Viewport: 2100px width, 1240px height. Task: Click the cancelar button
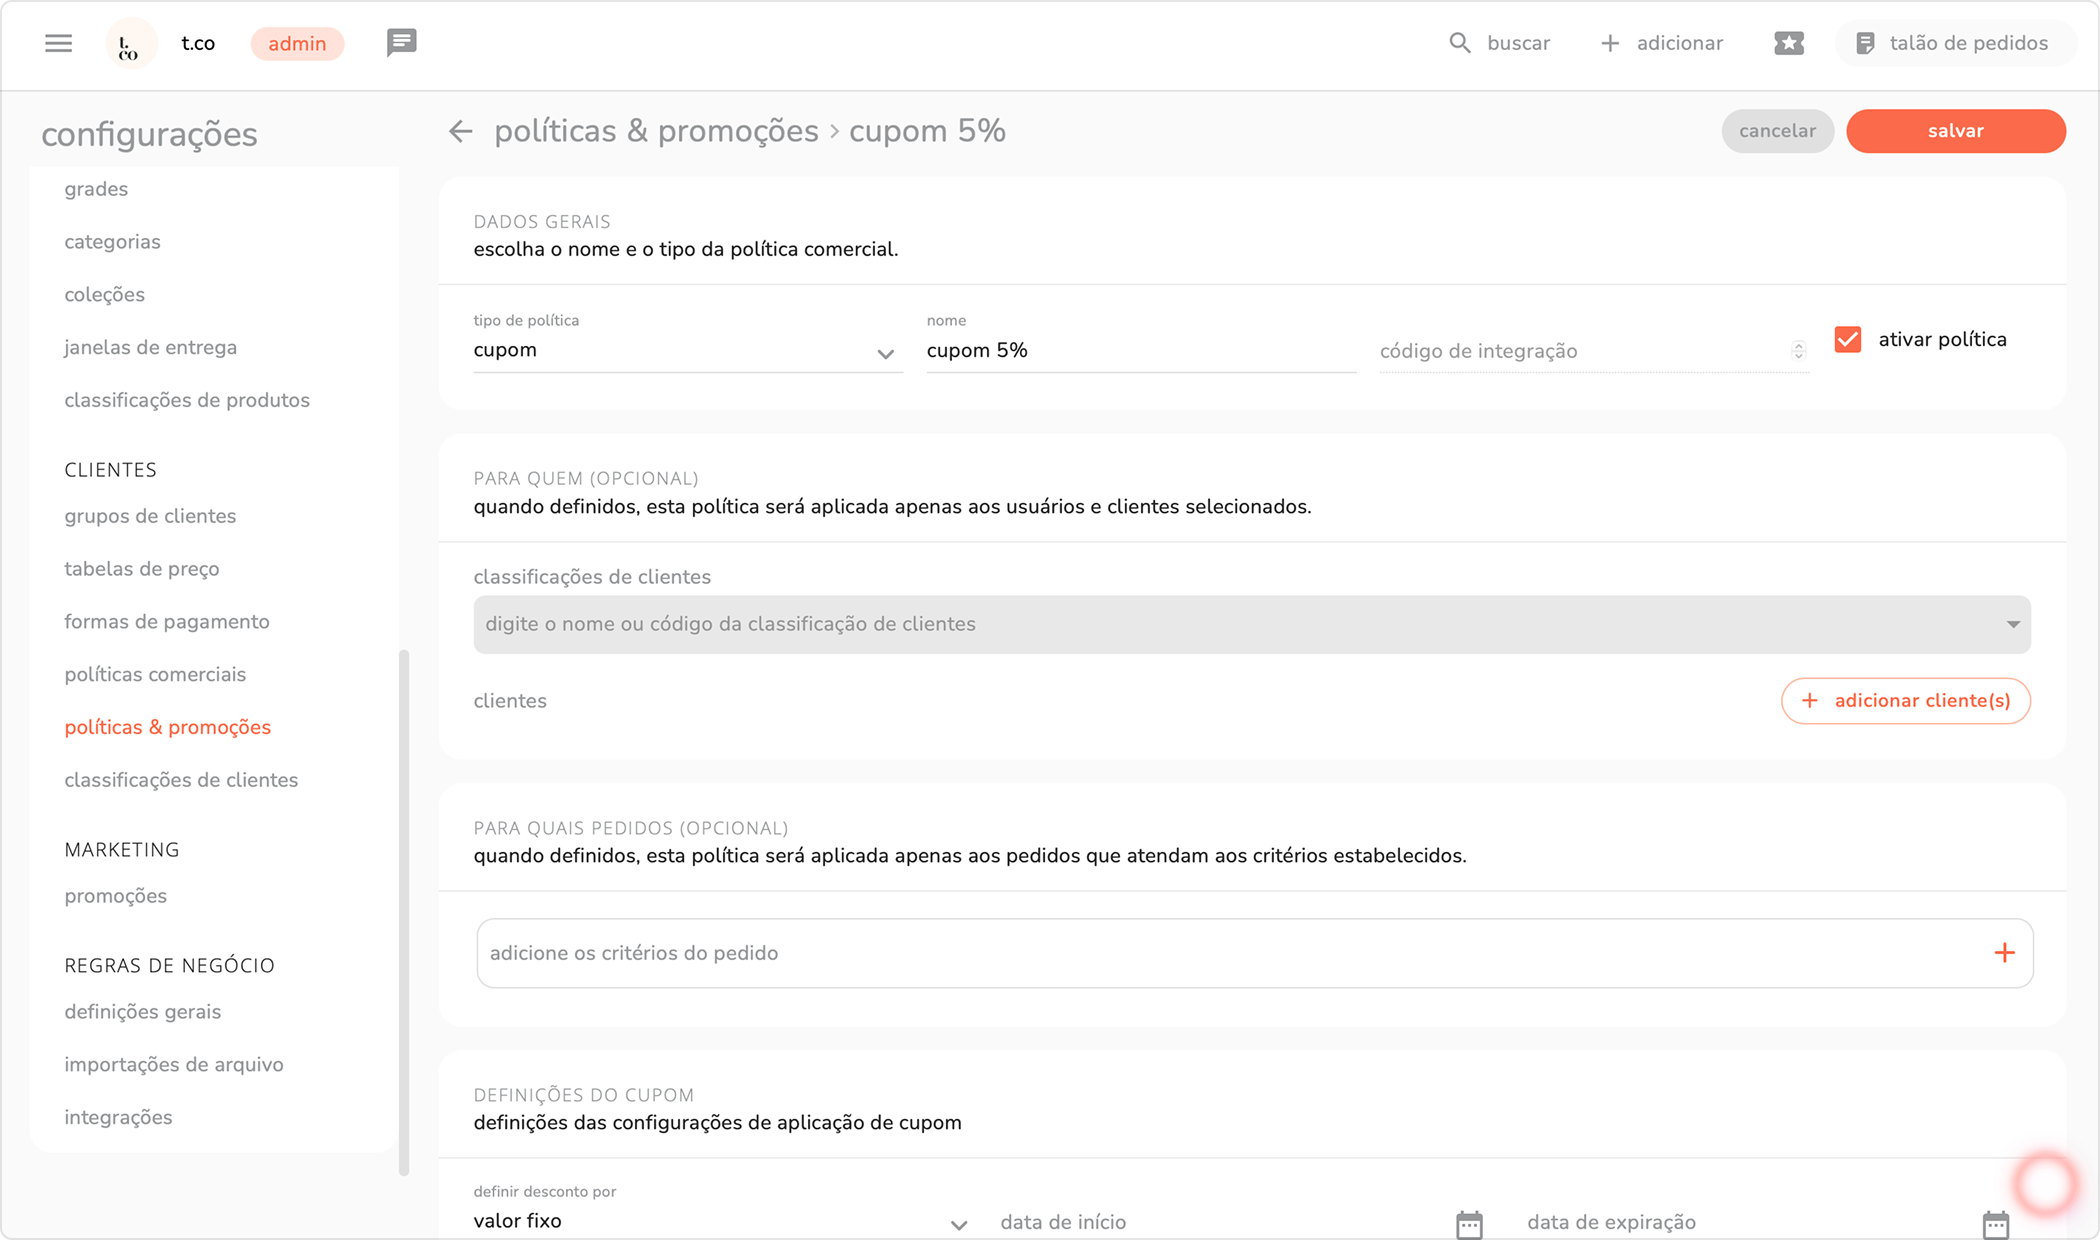pos(1776,131)
